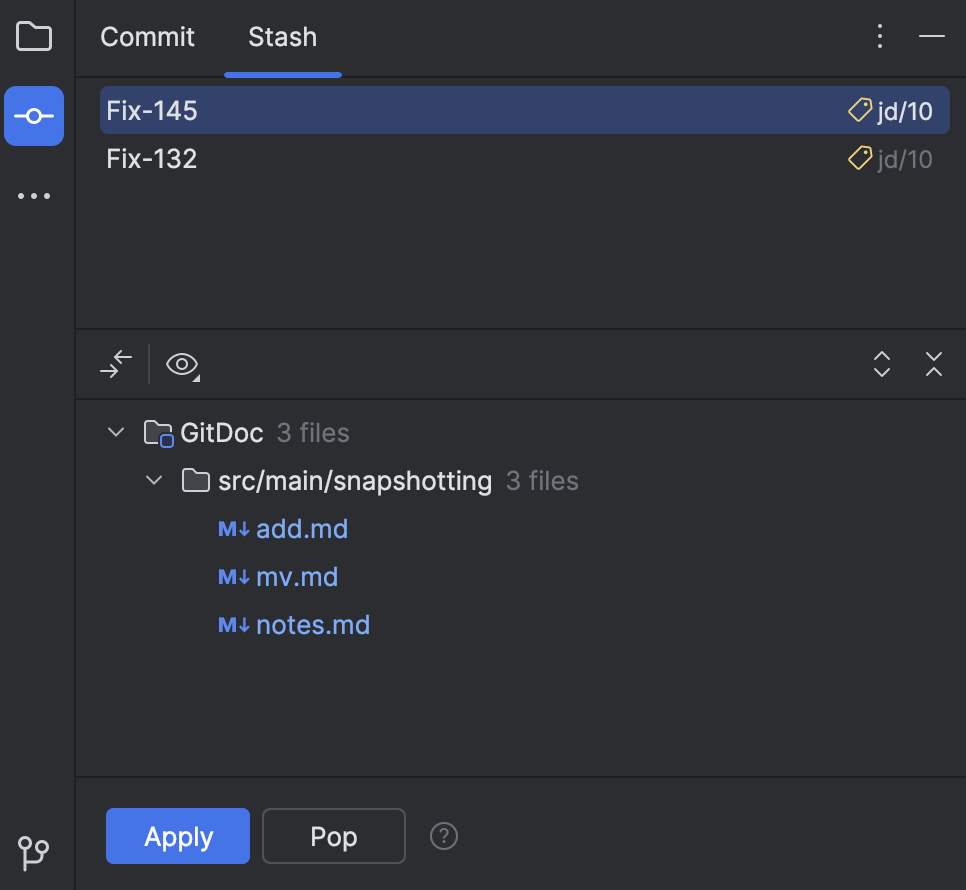966x890 pixels.
Task: Pop the Fix-145 stash
Action: [333, 836]
